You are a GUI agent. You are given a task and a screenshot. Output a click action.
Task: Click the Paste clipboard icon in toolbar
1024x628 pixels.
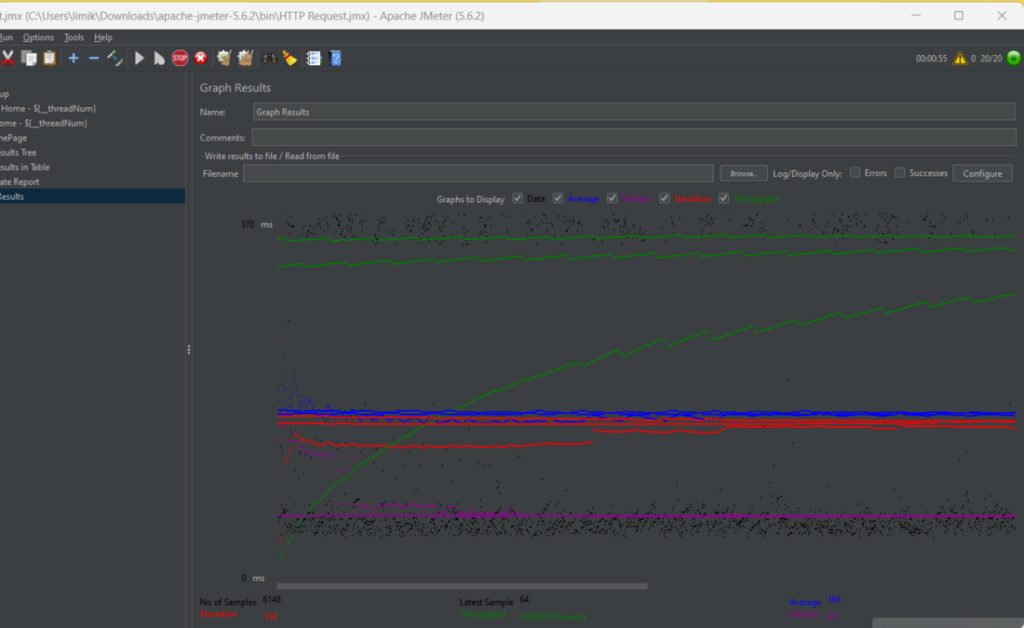[48, 58]
